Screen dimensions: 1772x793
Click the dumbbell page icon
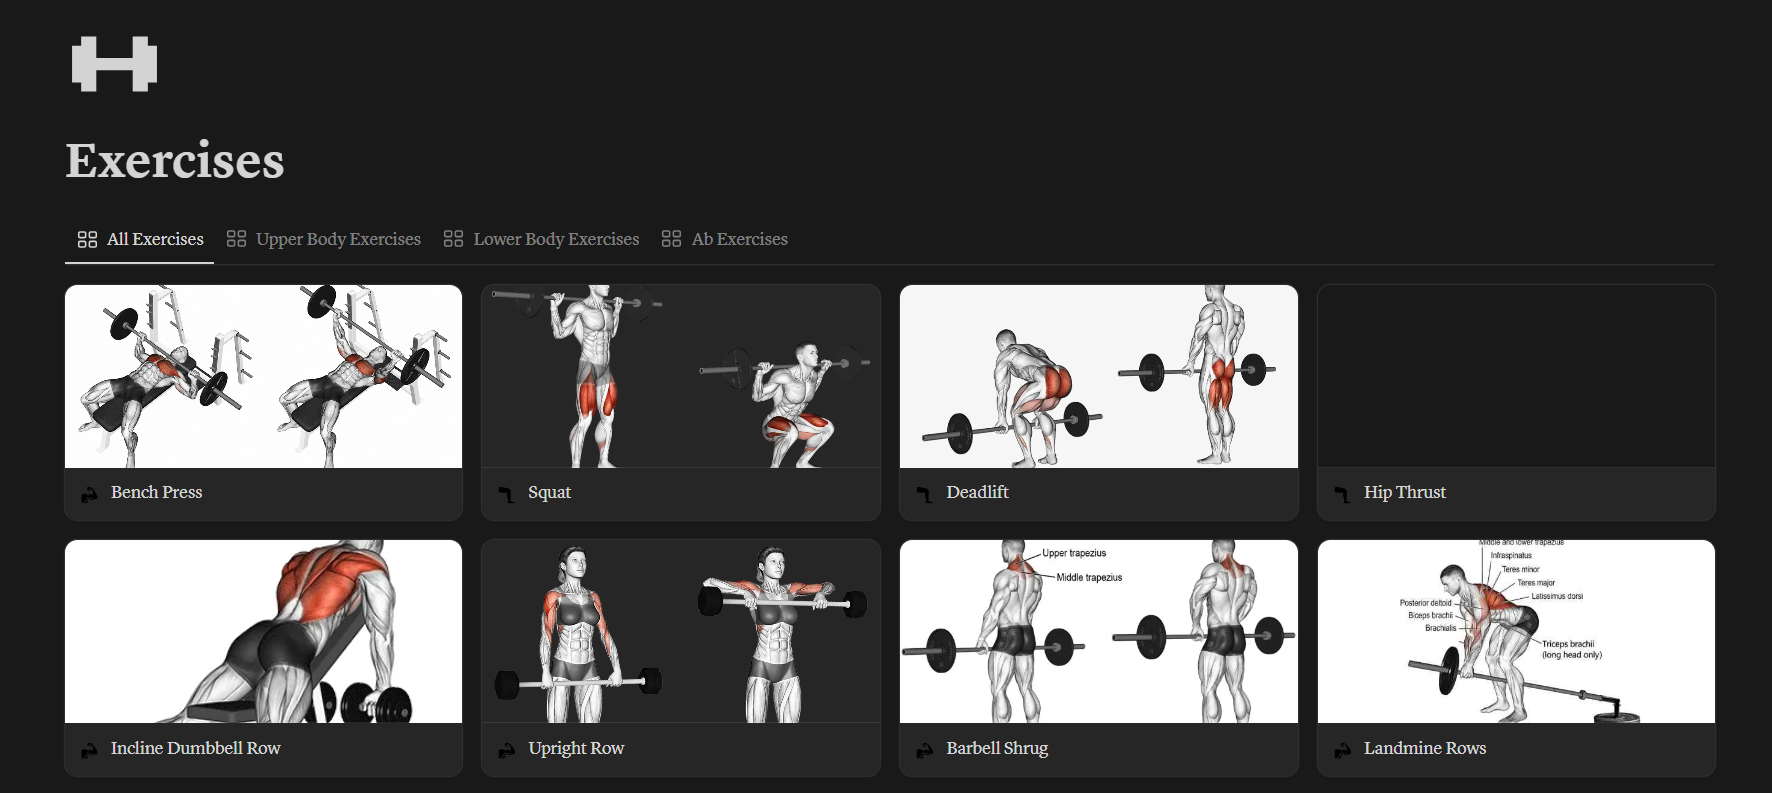pos(114,64)
